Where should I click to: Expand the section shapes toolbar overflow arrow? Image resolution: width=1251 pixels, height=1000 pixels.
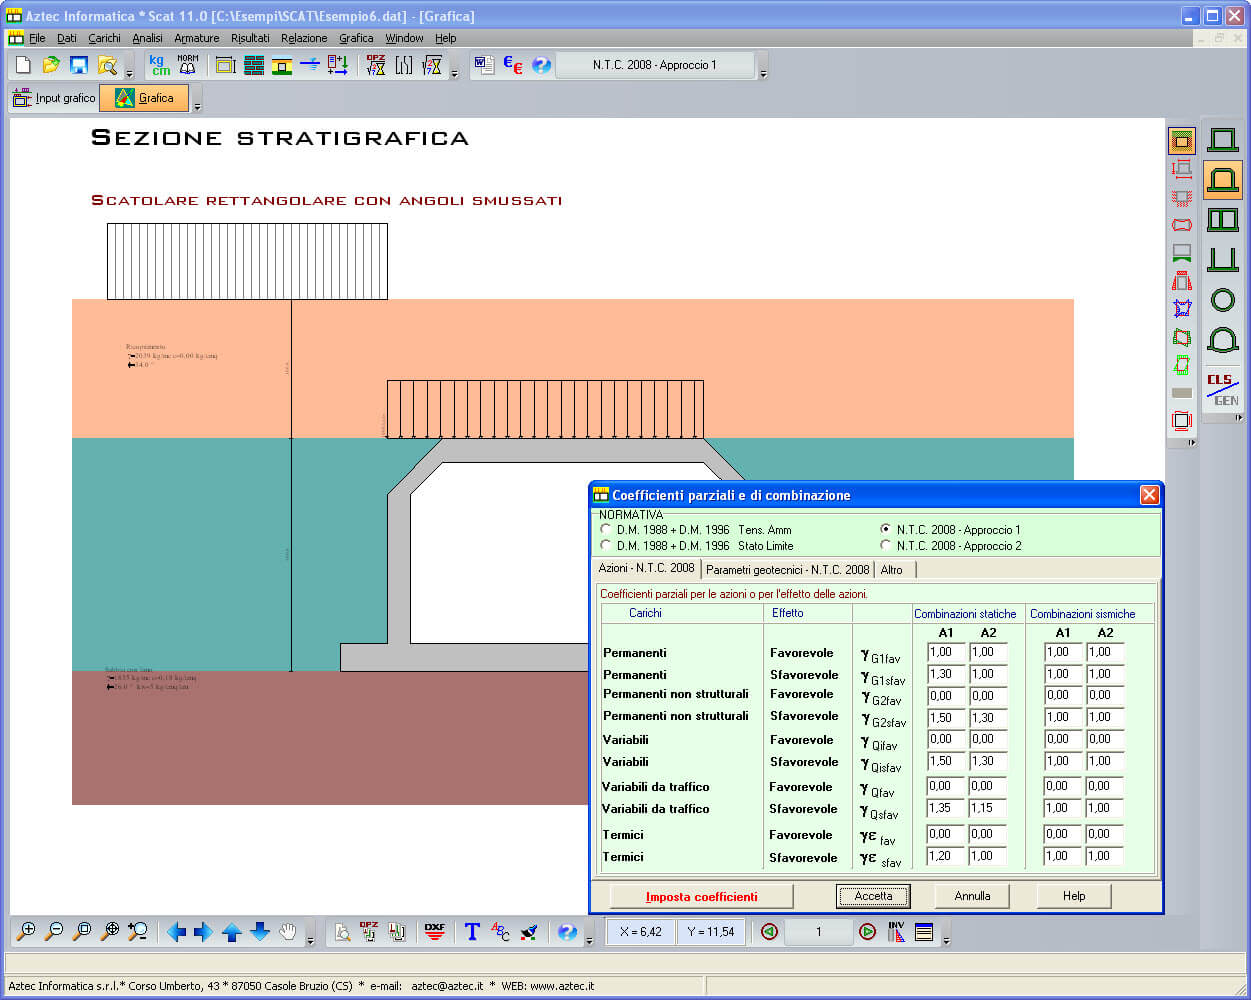pyautogui.click(x=1239, y=418)
